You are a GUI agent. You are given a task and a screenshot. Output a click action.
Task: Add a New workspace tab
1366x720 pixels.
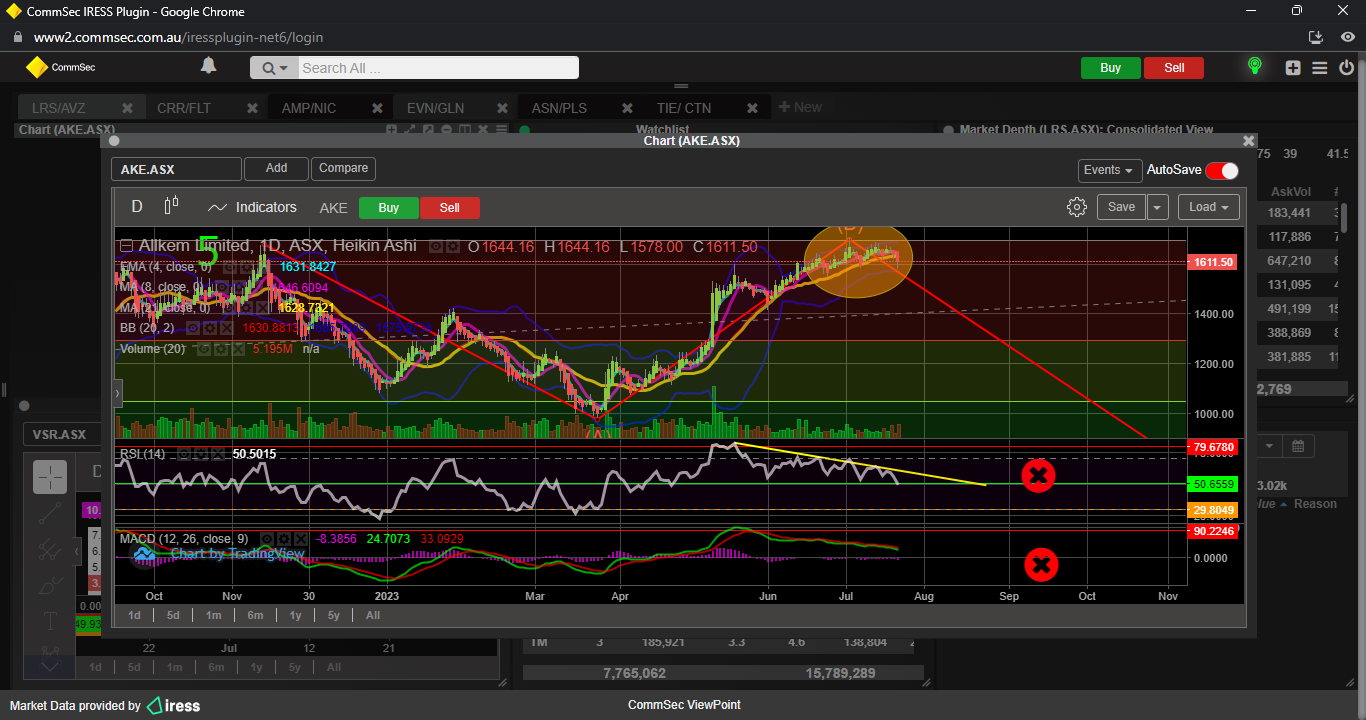tap(800, 107)
